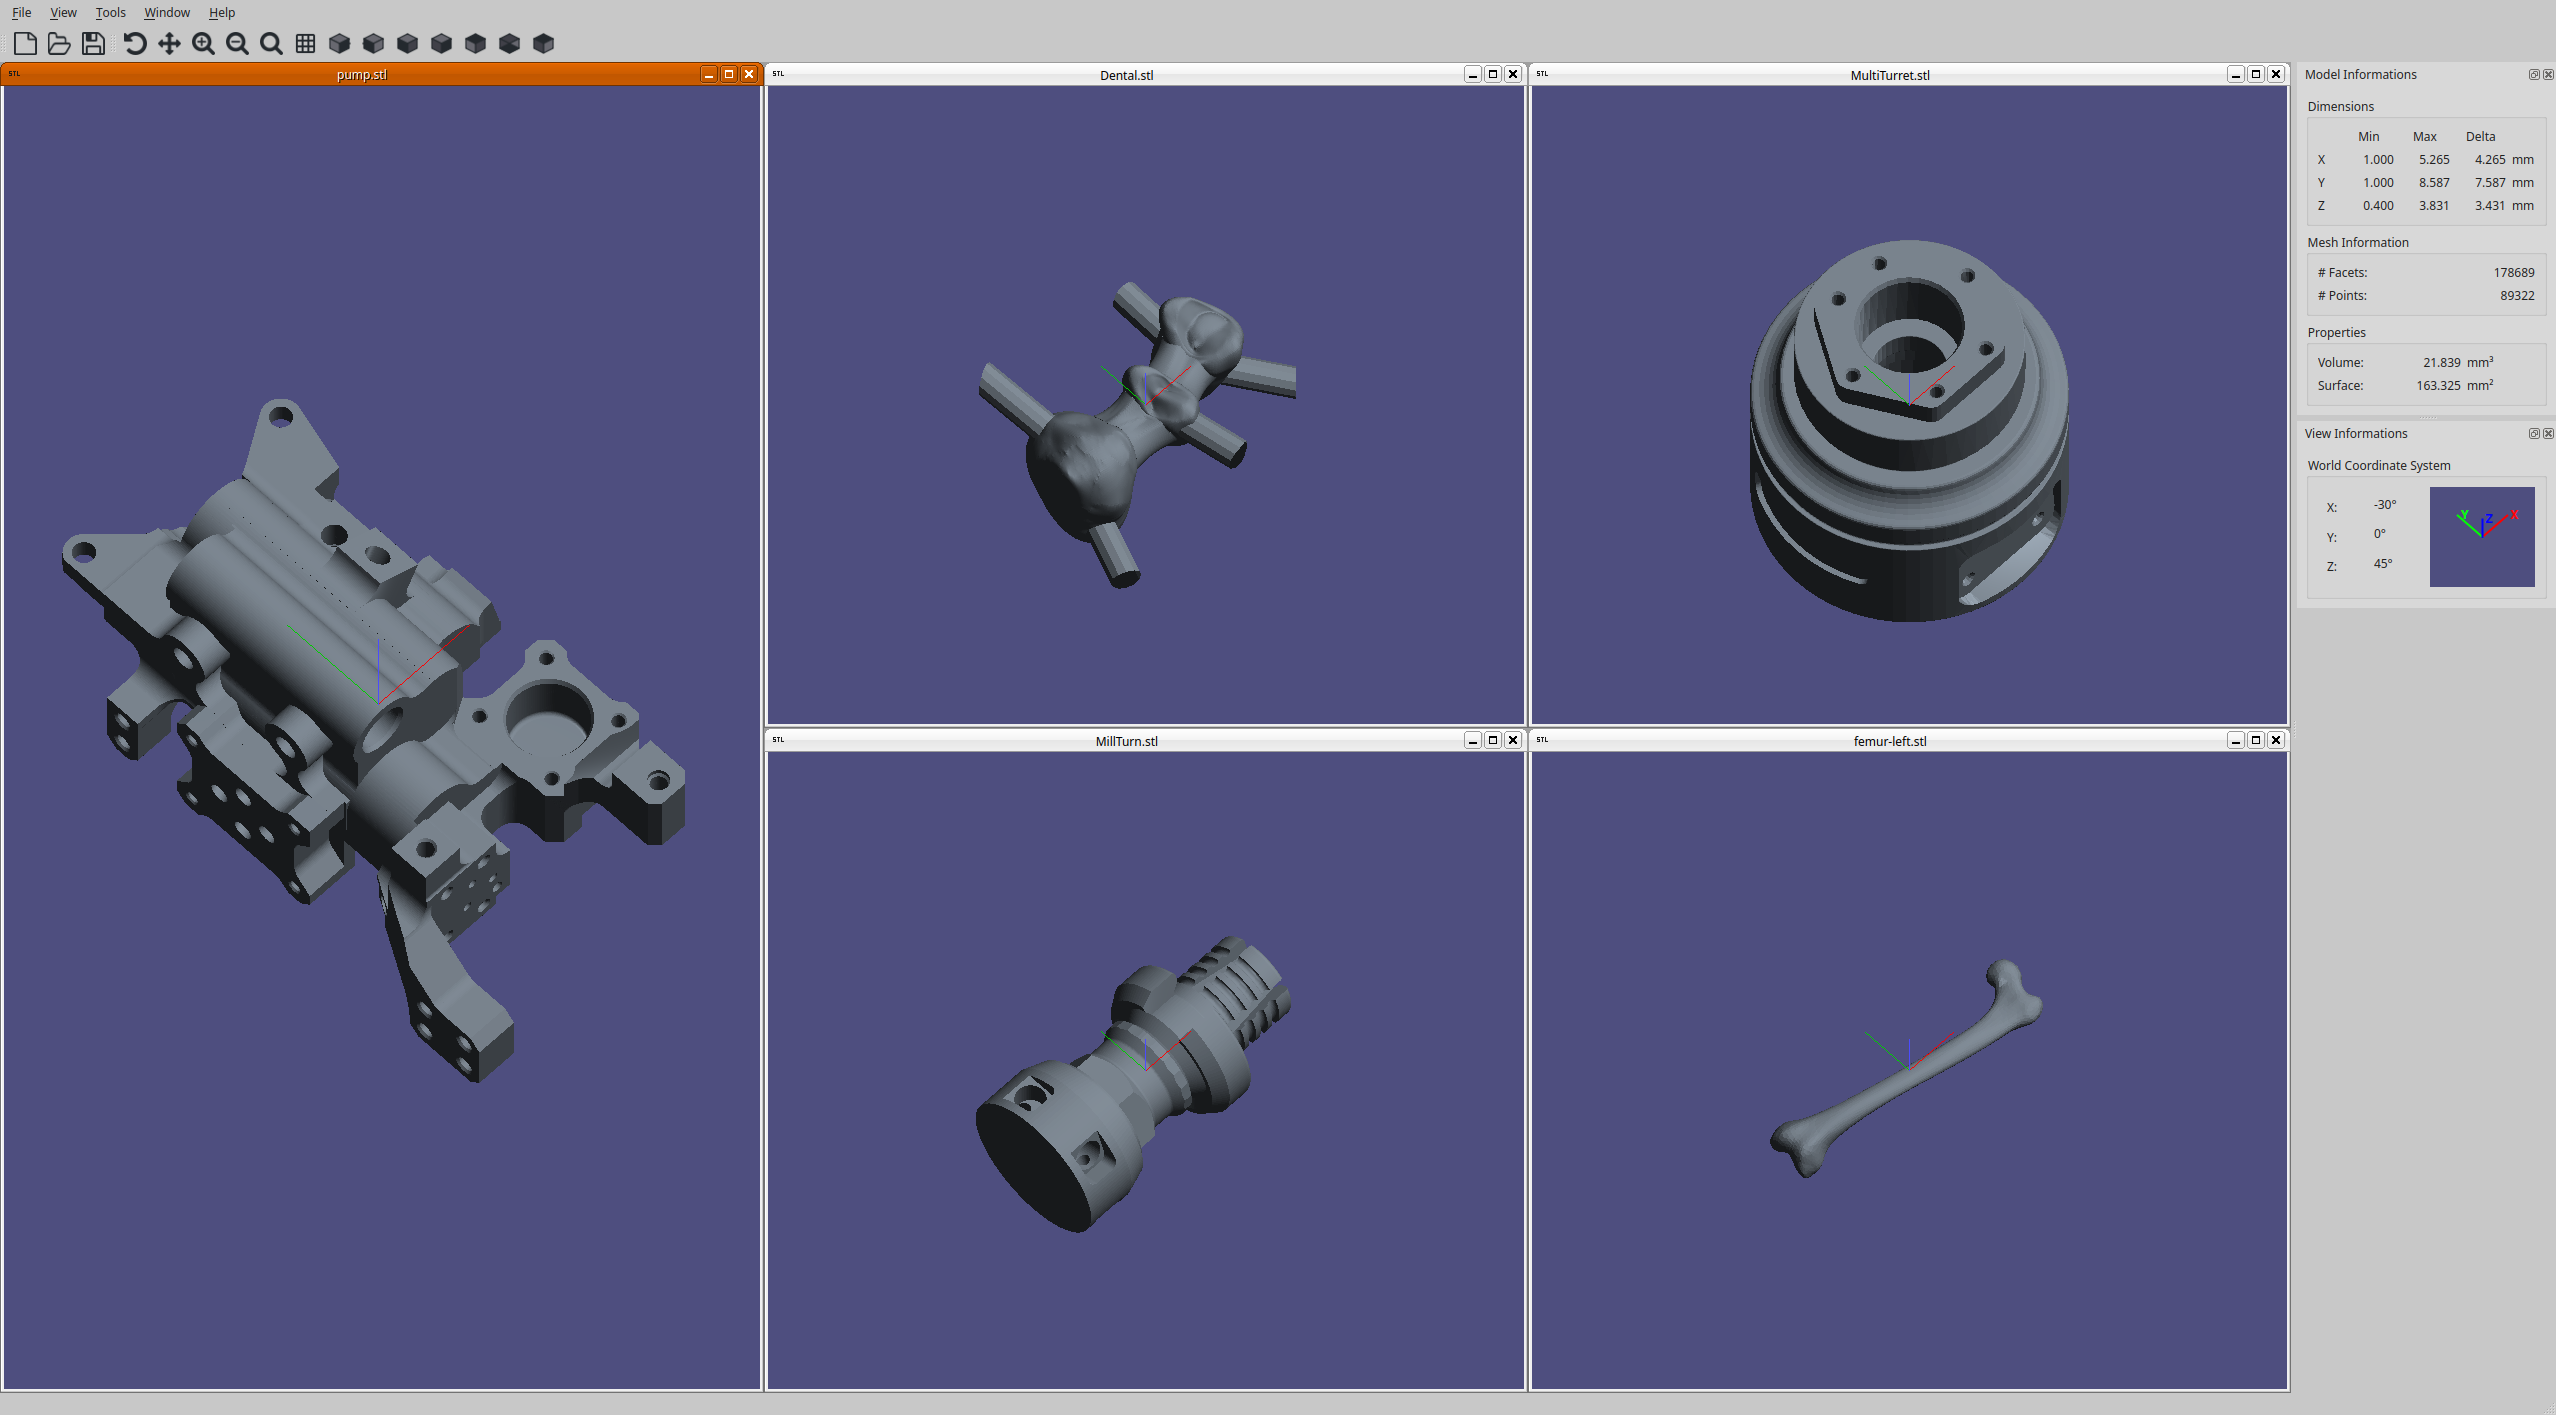Zoom out of the model

click(237, 44)
